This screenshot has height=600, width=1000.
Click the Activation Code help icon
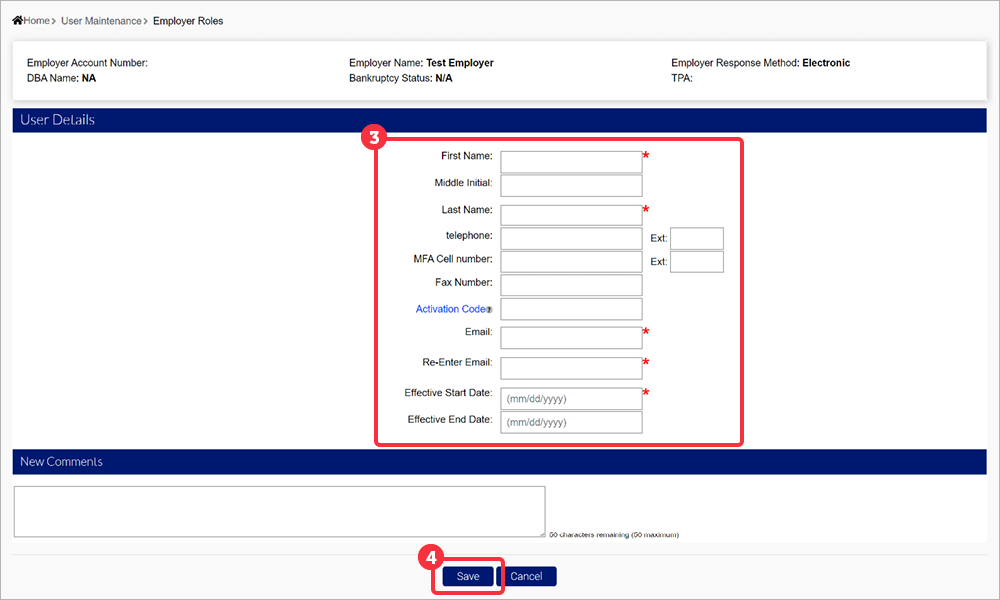(489, 310)
